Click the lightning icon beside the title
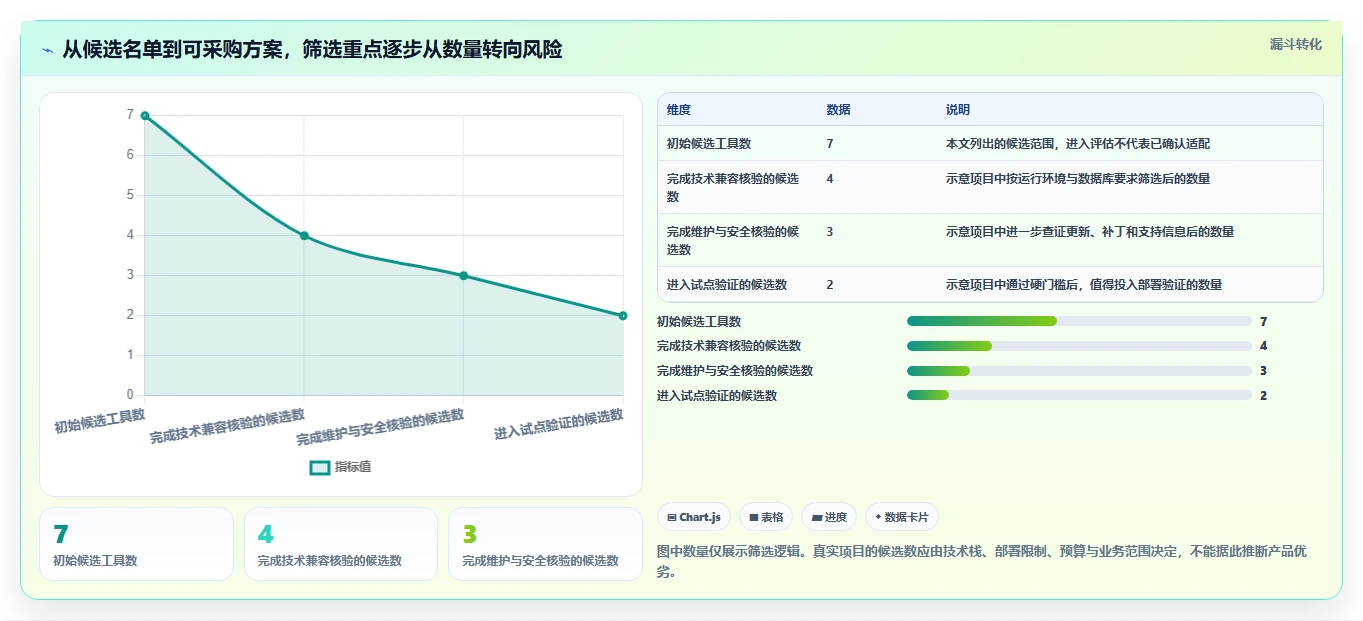The width and height of the screenshot is (1363, 621). point(48,50)
